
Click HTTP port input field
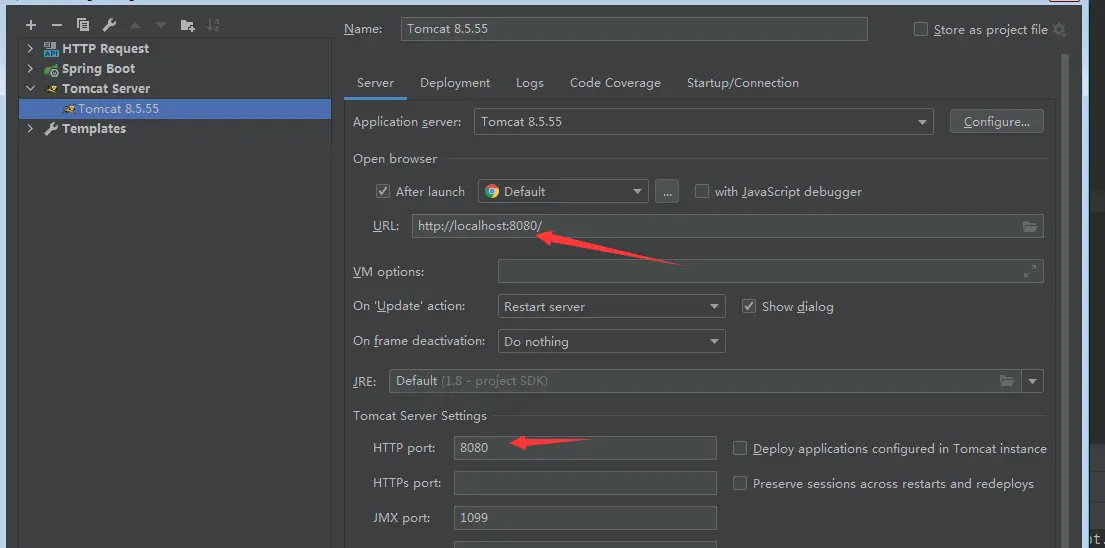(x=585, y=448)
